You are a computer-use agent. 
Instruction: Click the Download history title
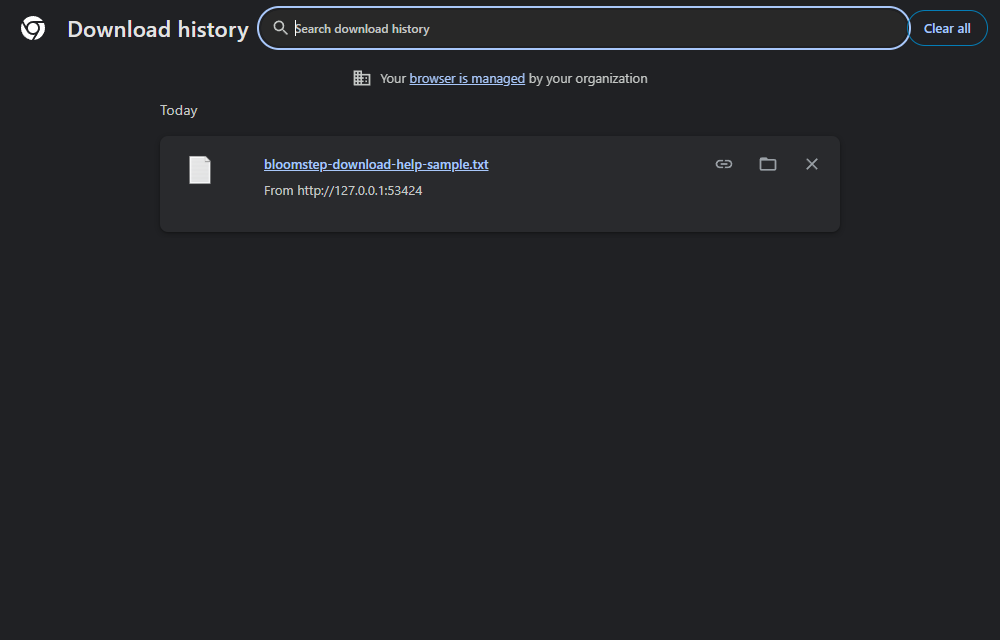158,29
